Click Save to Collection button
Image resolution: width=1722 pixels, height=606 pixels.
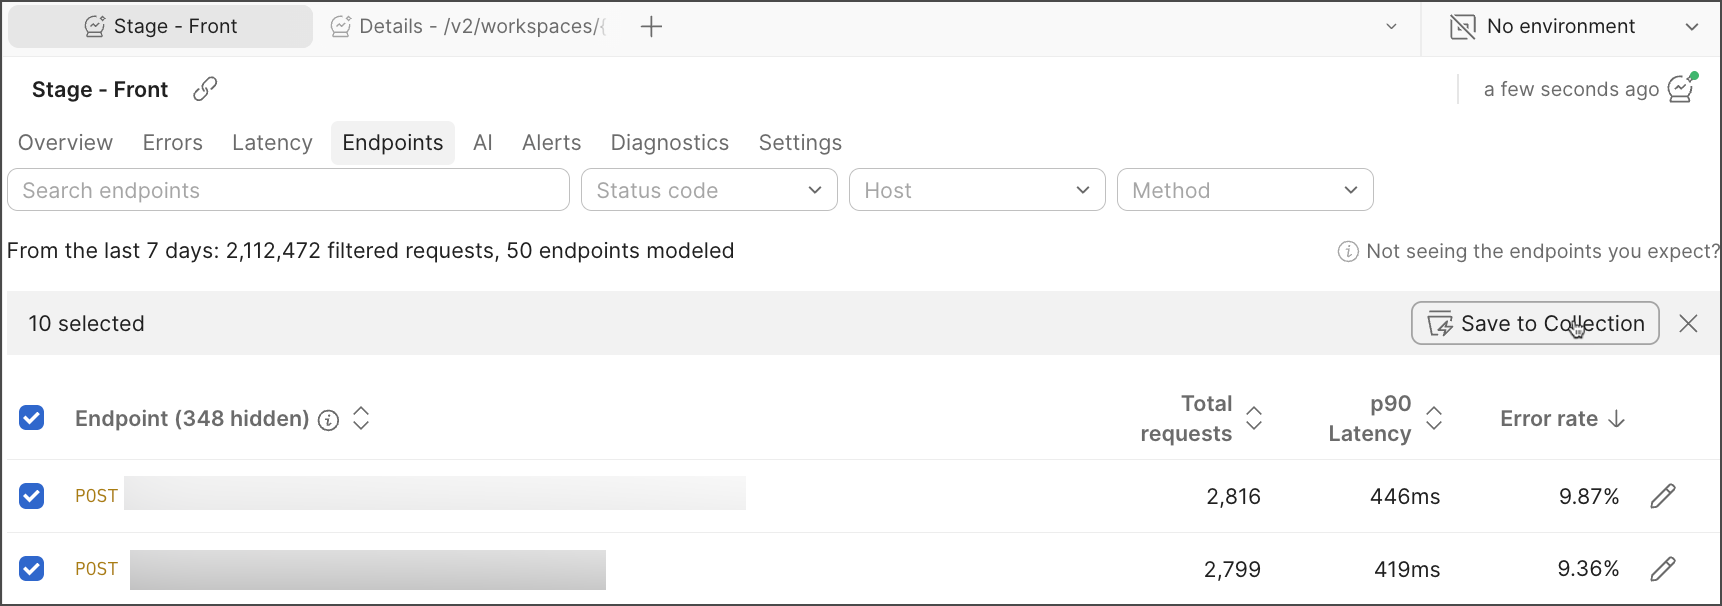1534,323
